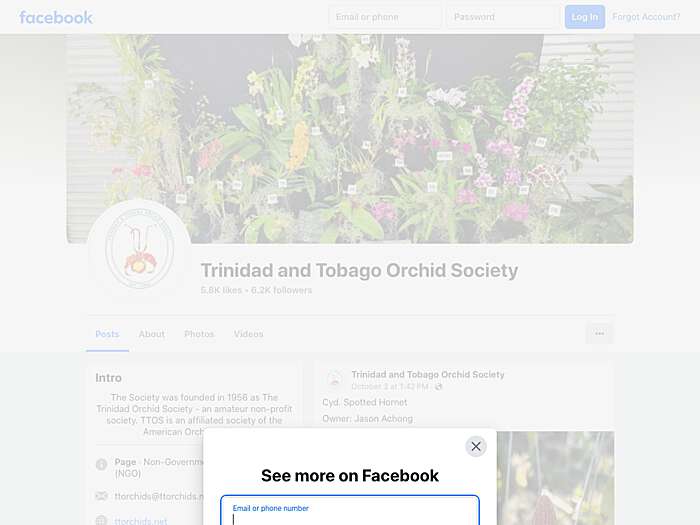Open the orchid cover photo
700x525 pixels.
(x=350, y=139)
